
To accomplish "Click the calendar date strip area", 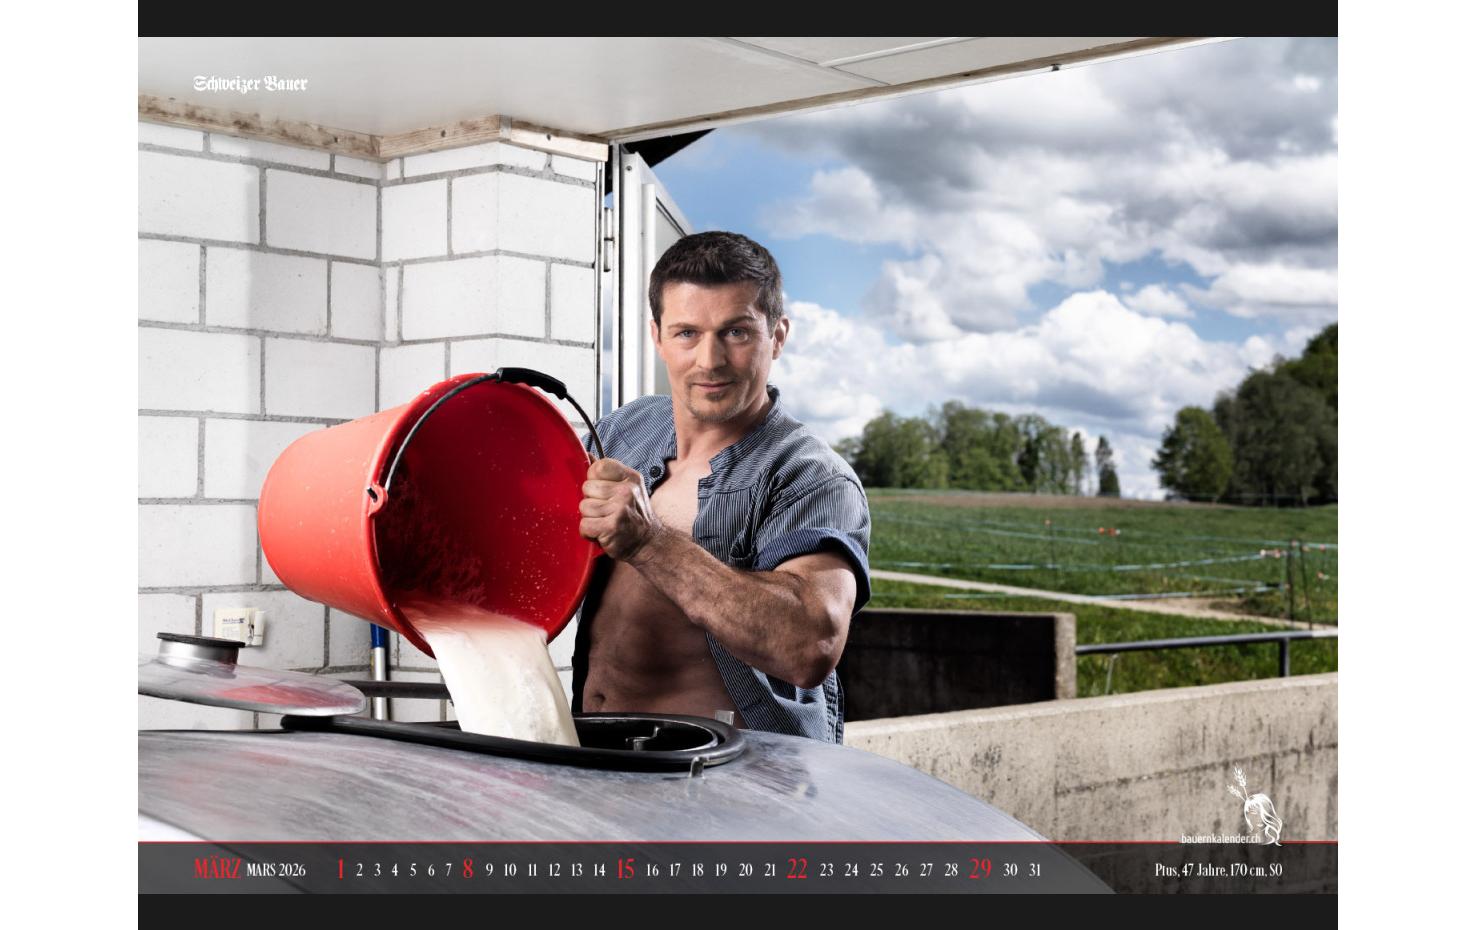I will (x=688, y=869).
